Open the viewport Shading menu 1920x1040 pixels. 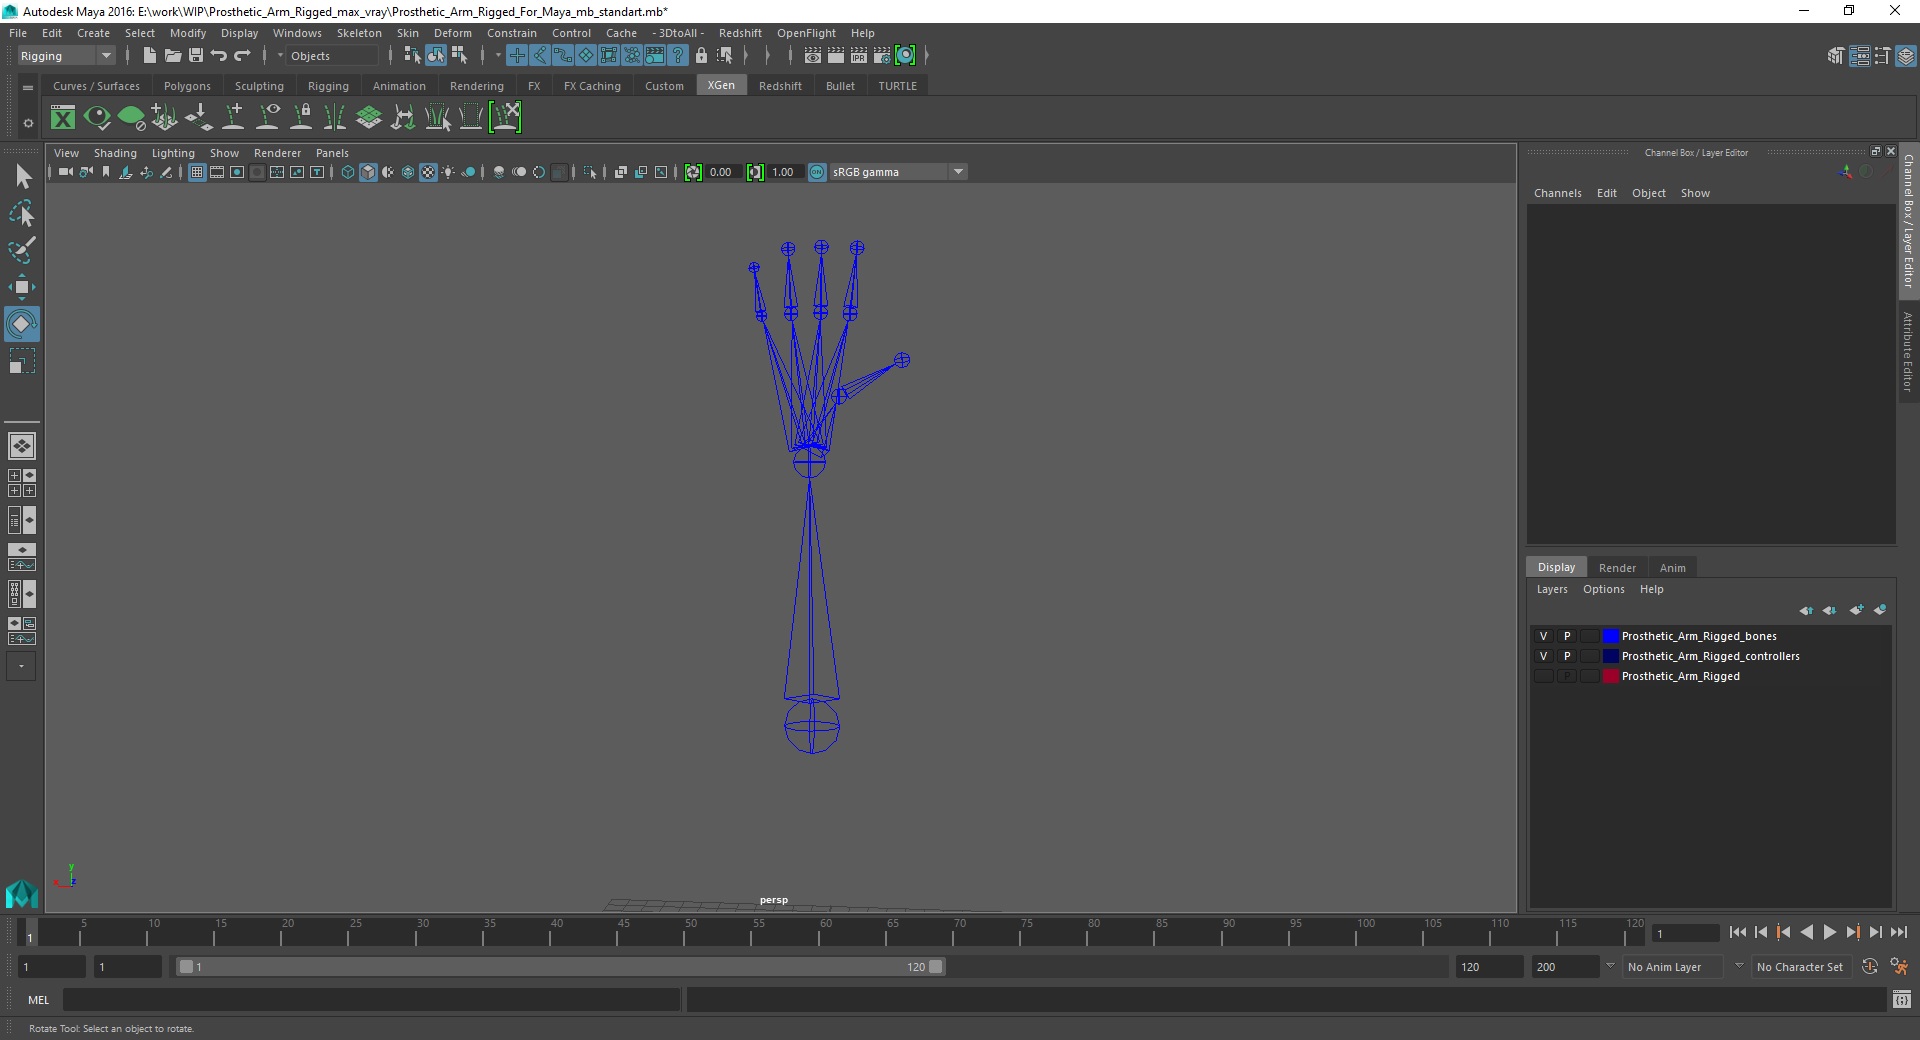coord(115,153)
